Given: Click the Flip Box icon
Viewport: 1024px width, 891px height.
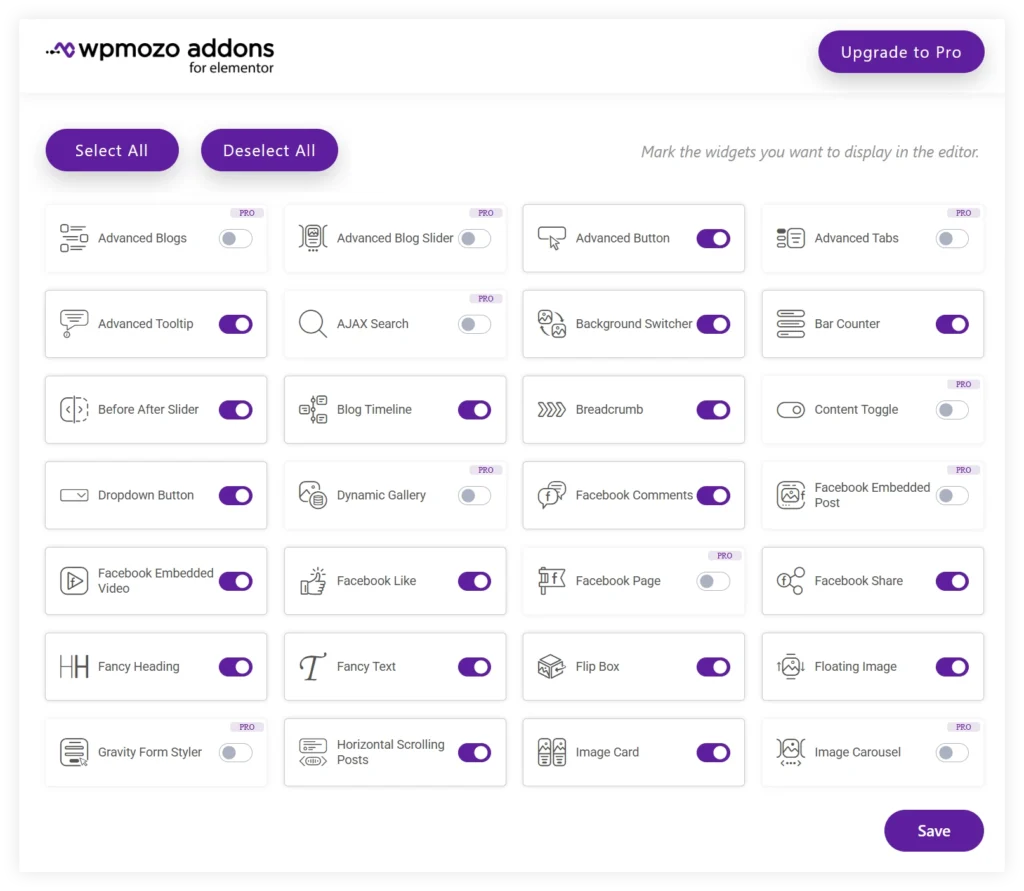Looking at the screenshot, I should [552, 667].
